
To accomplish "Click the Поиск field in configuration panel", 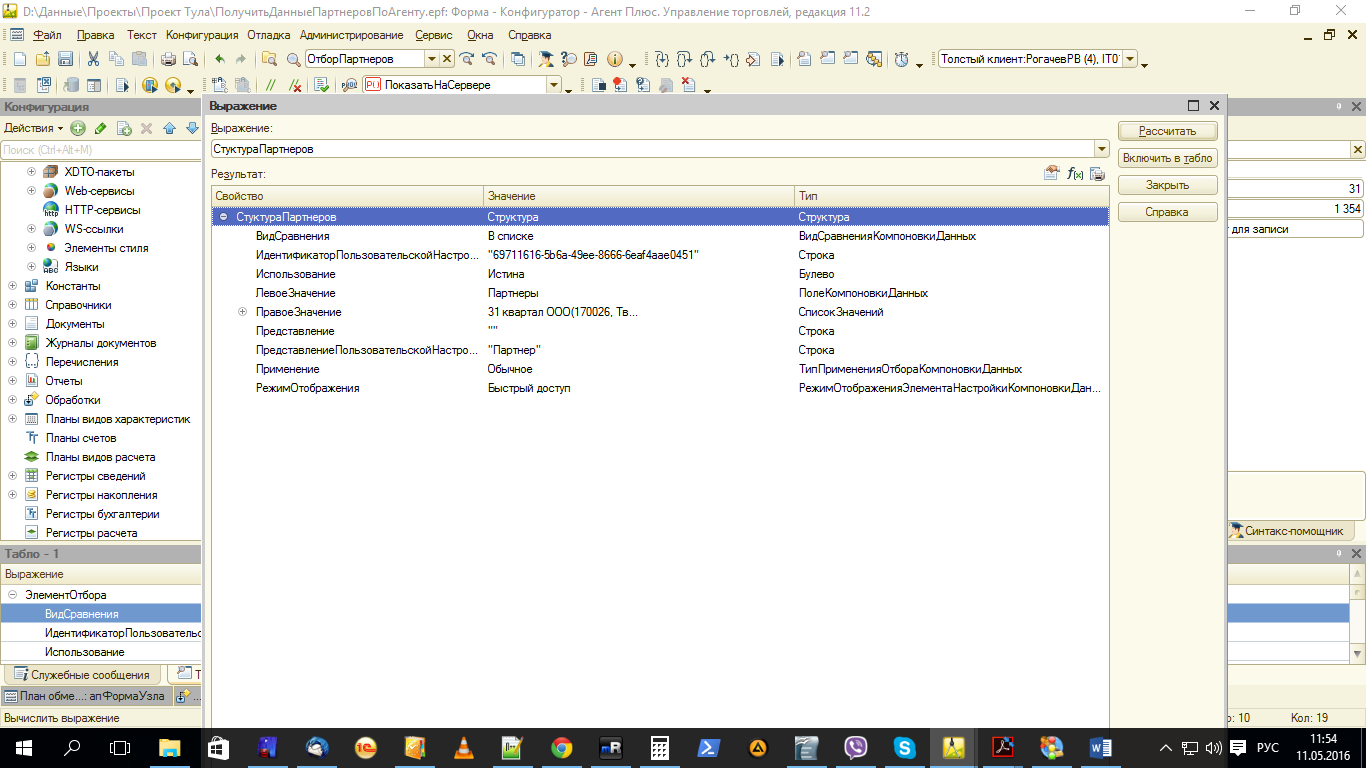I will click(x=100, y=150).
